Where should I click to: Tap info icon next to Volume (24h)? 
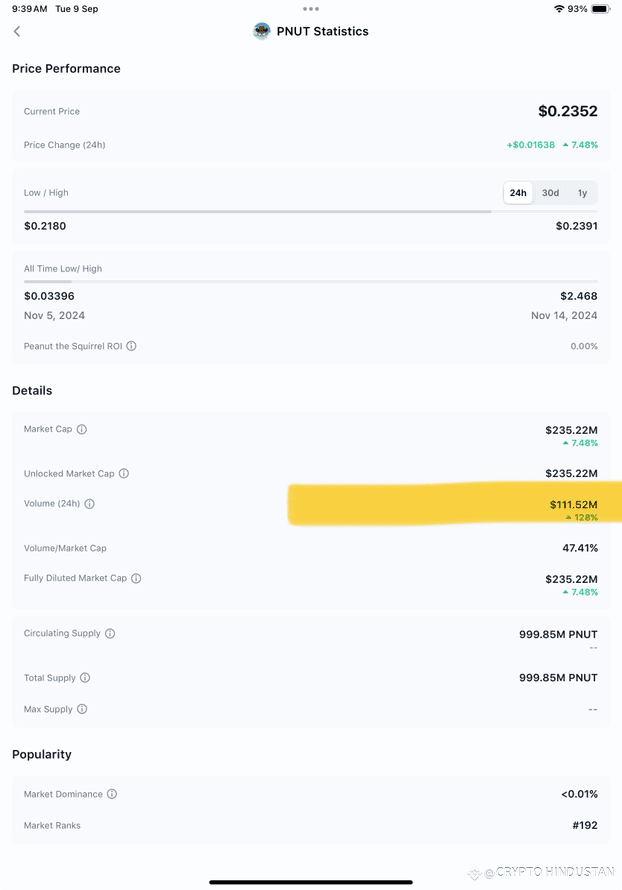tap(90, 503)
